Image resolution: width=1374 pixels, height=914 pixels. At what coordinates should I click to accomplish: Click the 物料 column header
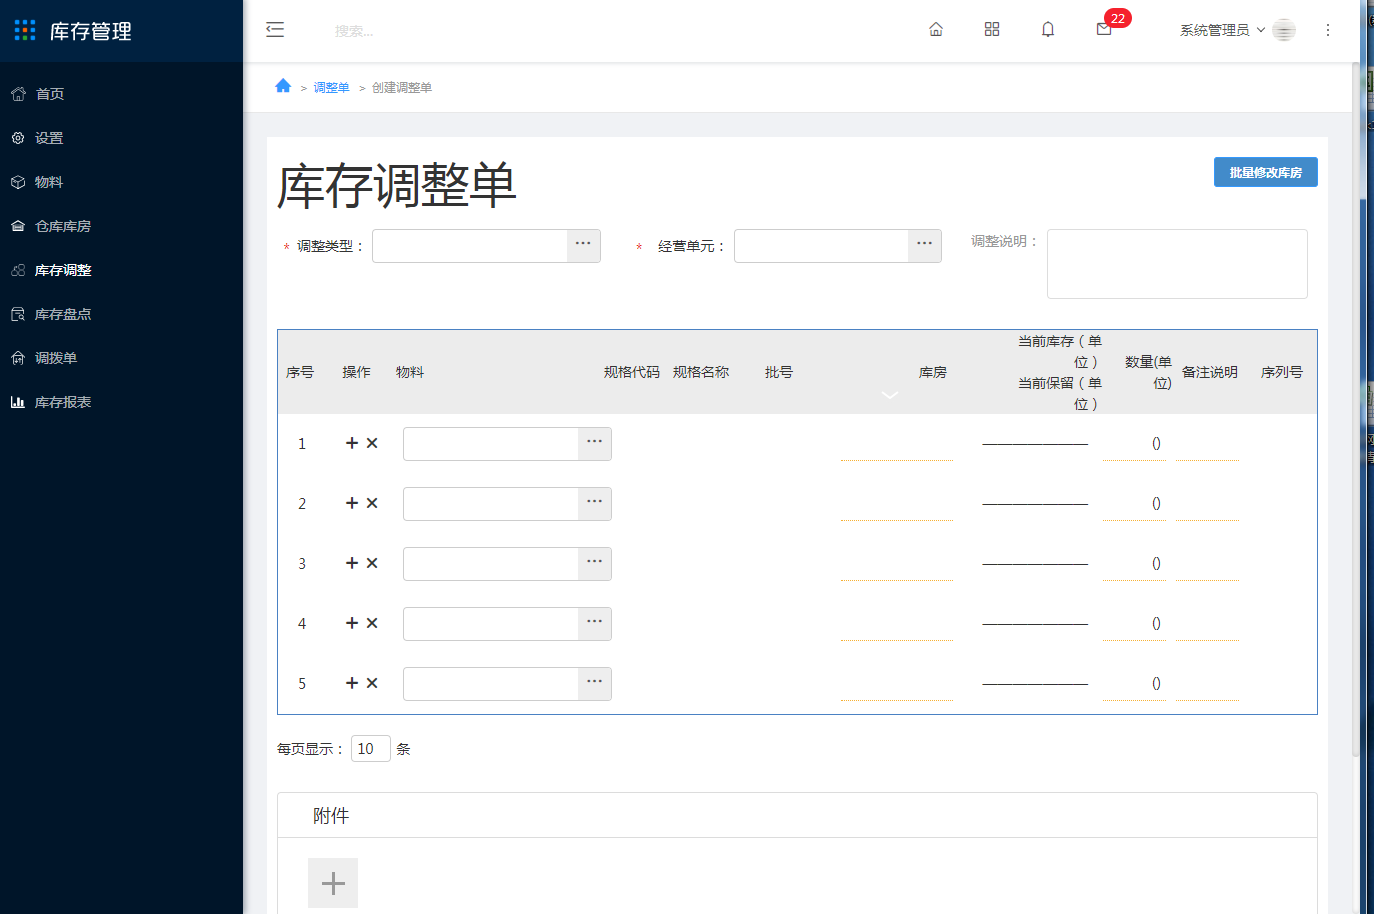(x=410, y=372)
